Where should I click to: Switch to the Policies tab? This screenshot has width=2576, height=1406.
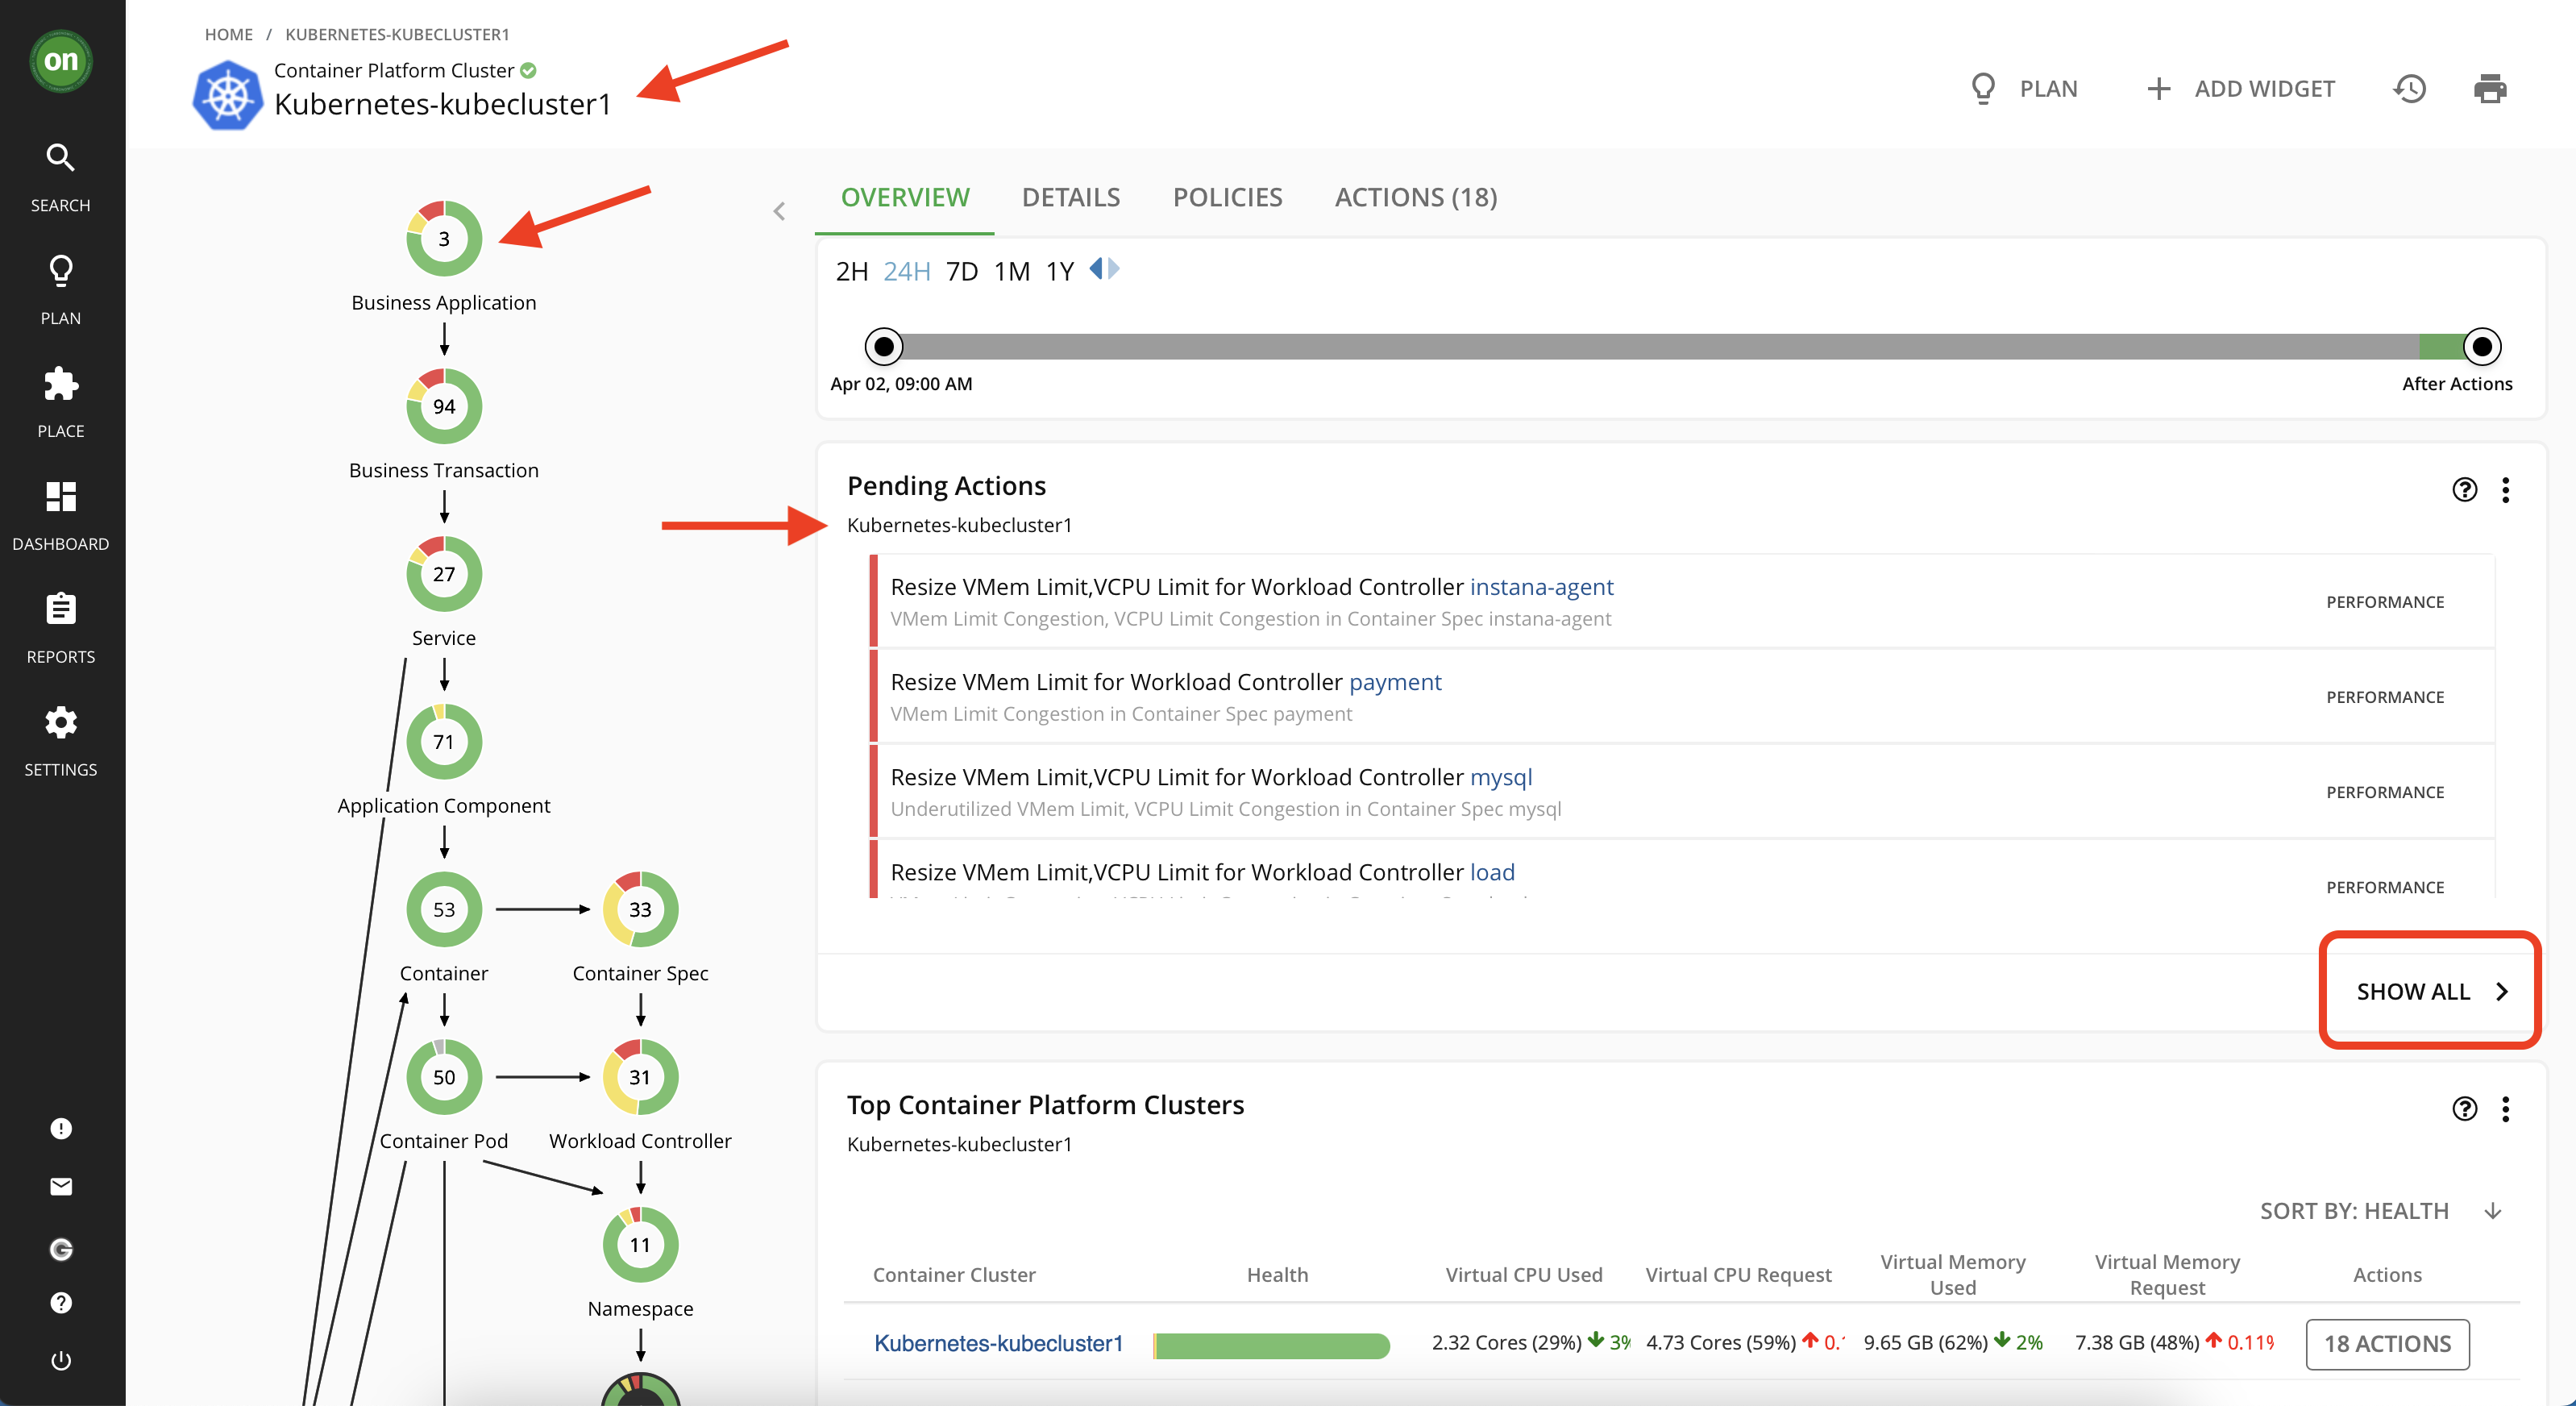pyautogui.click(x=1227, y=197)
